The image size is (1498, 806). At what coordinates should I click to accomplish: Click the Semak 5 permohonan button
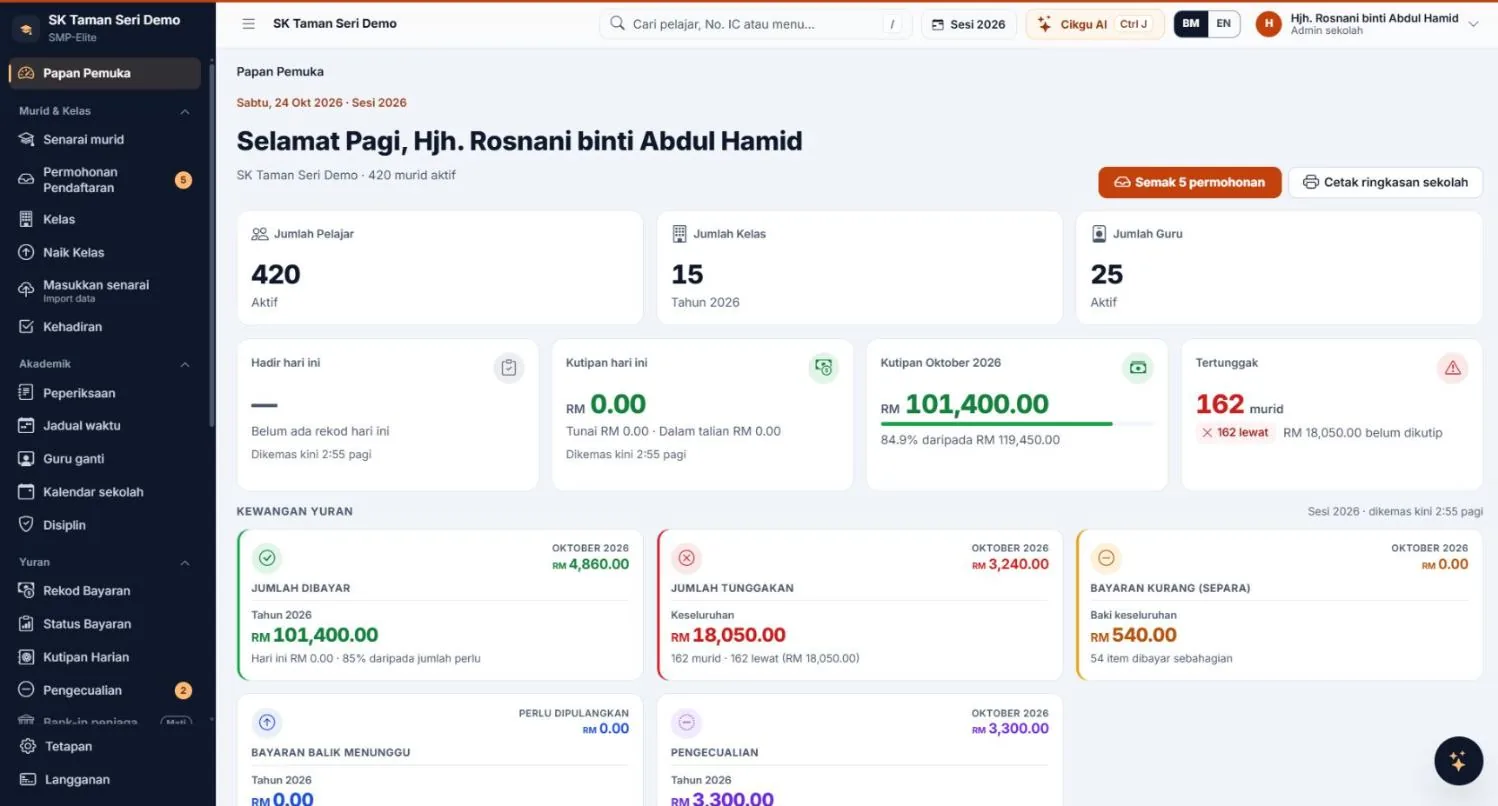tap(1190, 182)
